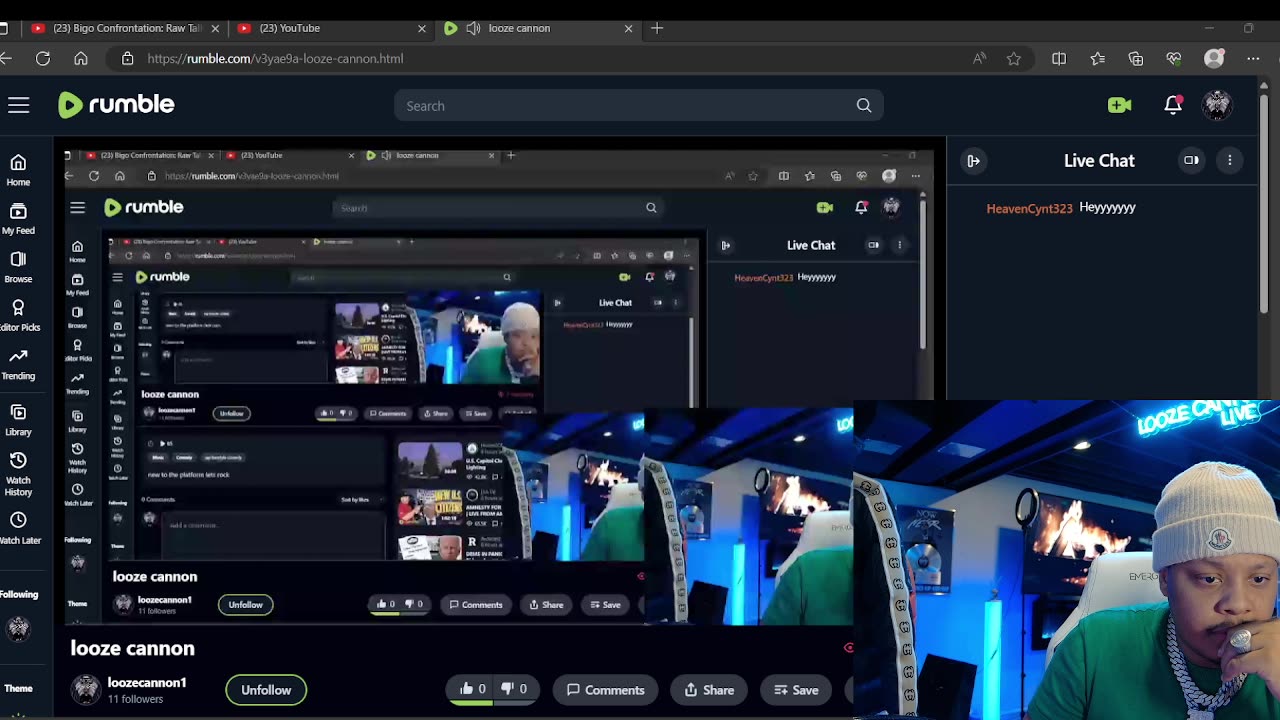
Task: Open the Comments button
Action: (605, 690)
